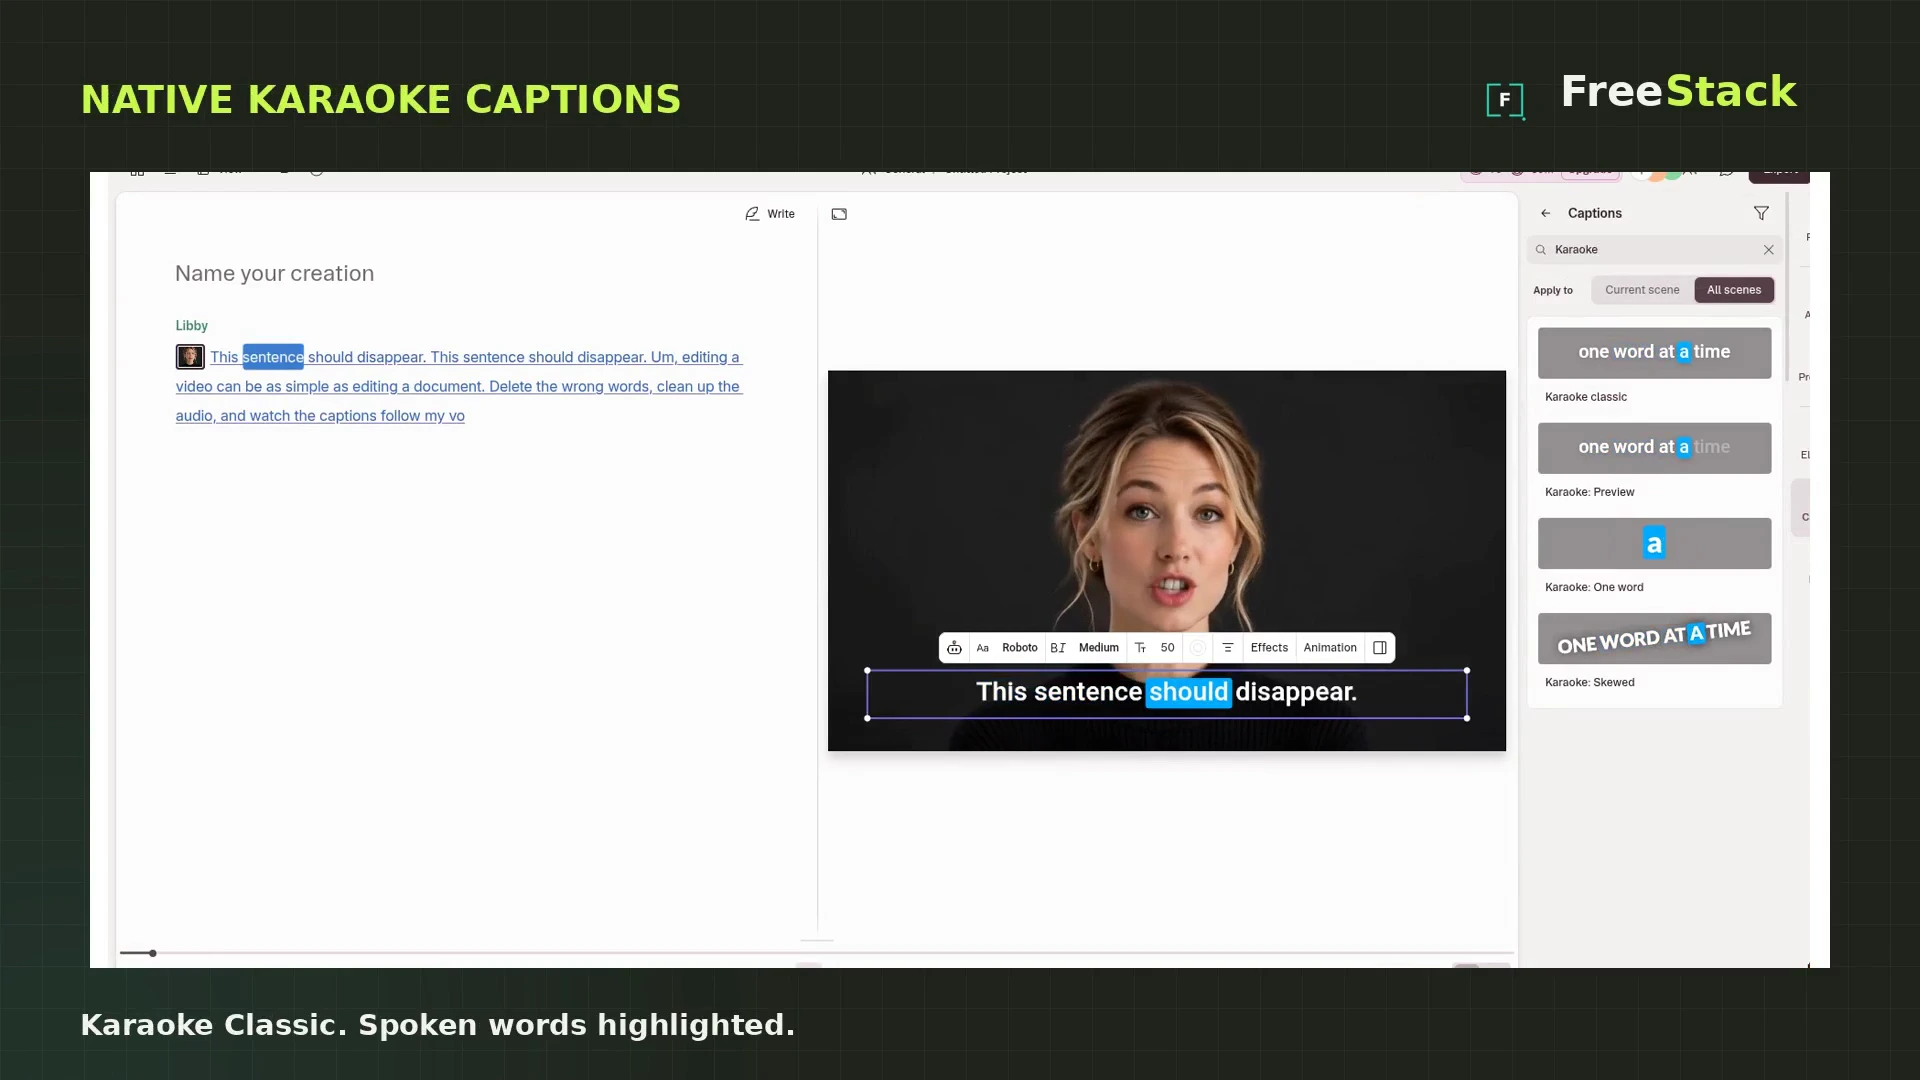This screenshot has width=1920, height=1080.
Task: Choose the Karaoke: Preview caption style
Action: (x=1654, y=448)
